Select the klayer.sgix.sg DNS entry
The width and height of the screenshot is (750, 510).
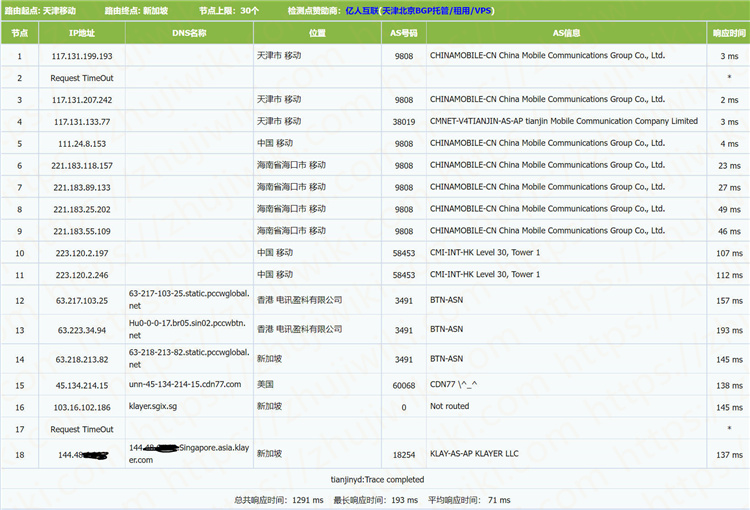pyautogui.click(x=158, y=407)
